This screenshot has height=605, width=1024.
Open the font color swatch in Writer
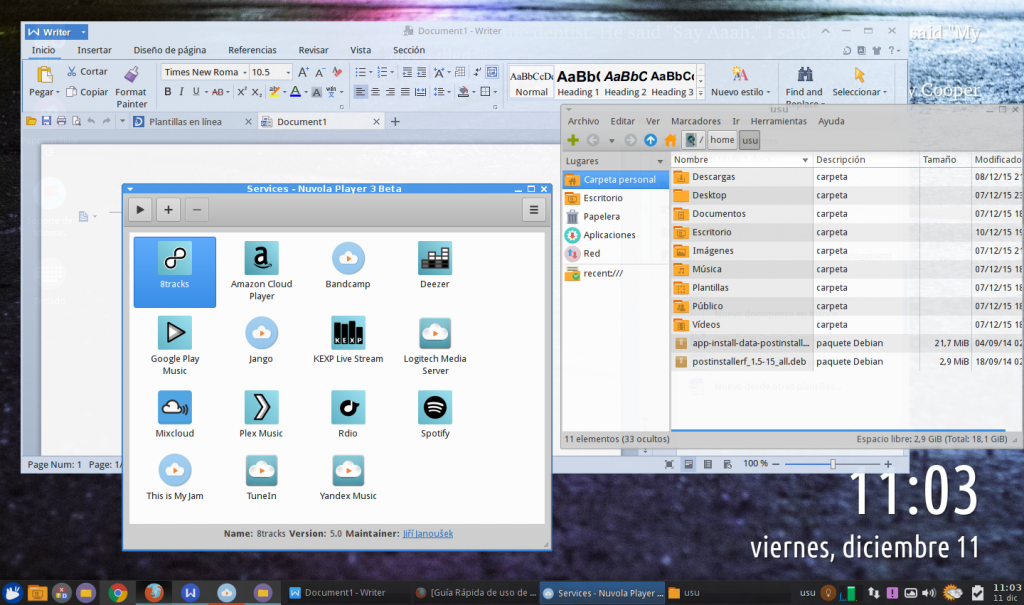(295, 91)
